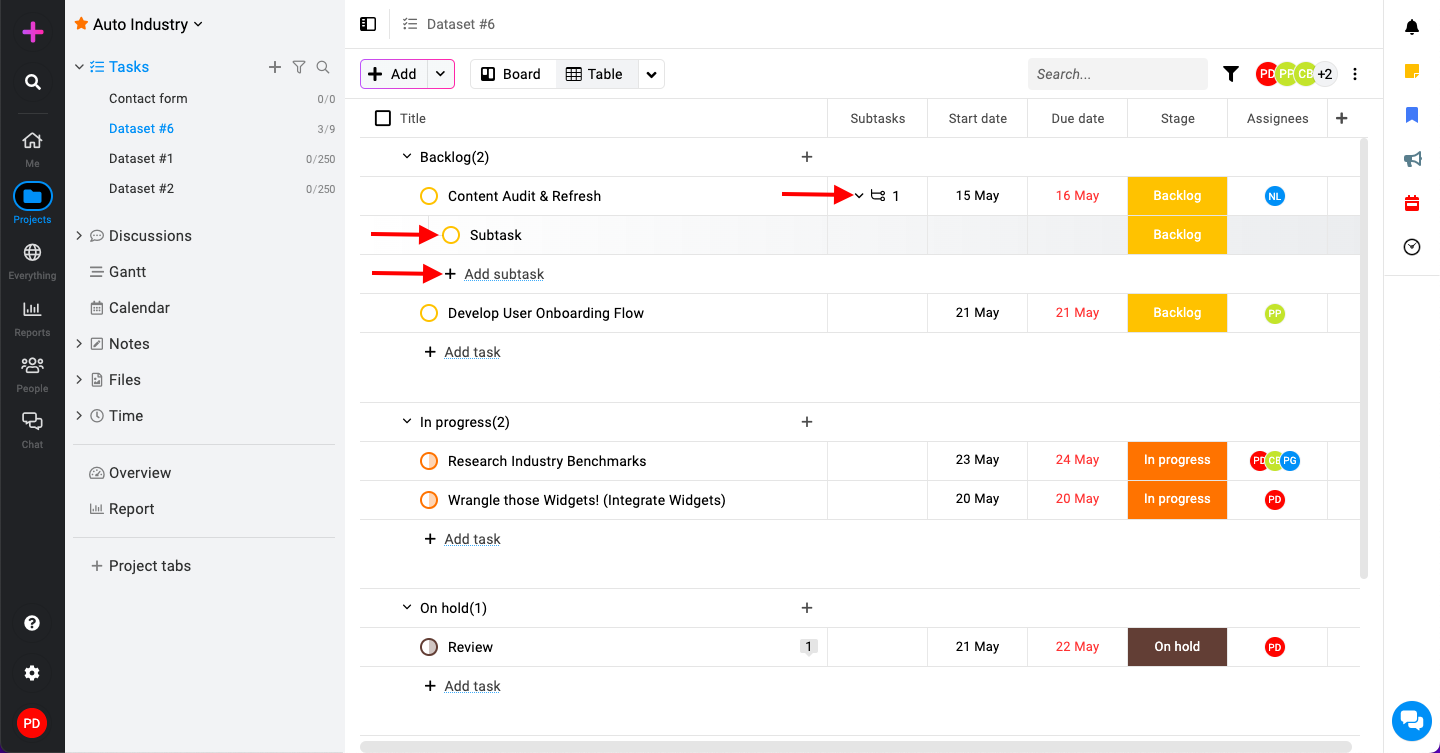Open the Chat icon in left rail

[32, 421]
